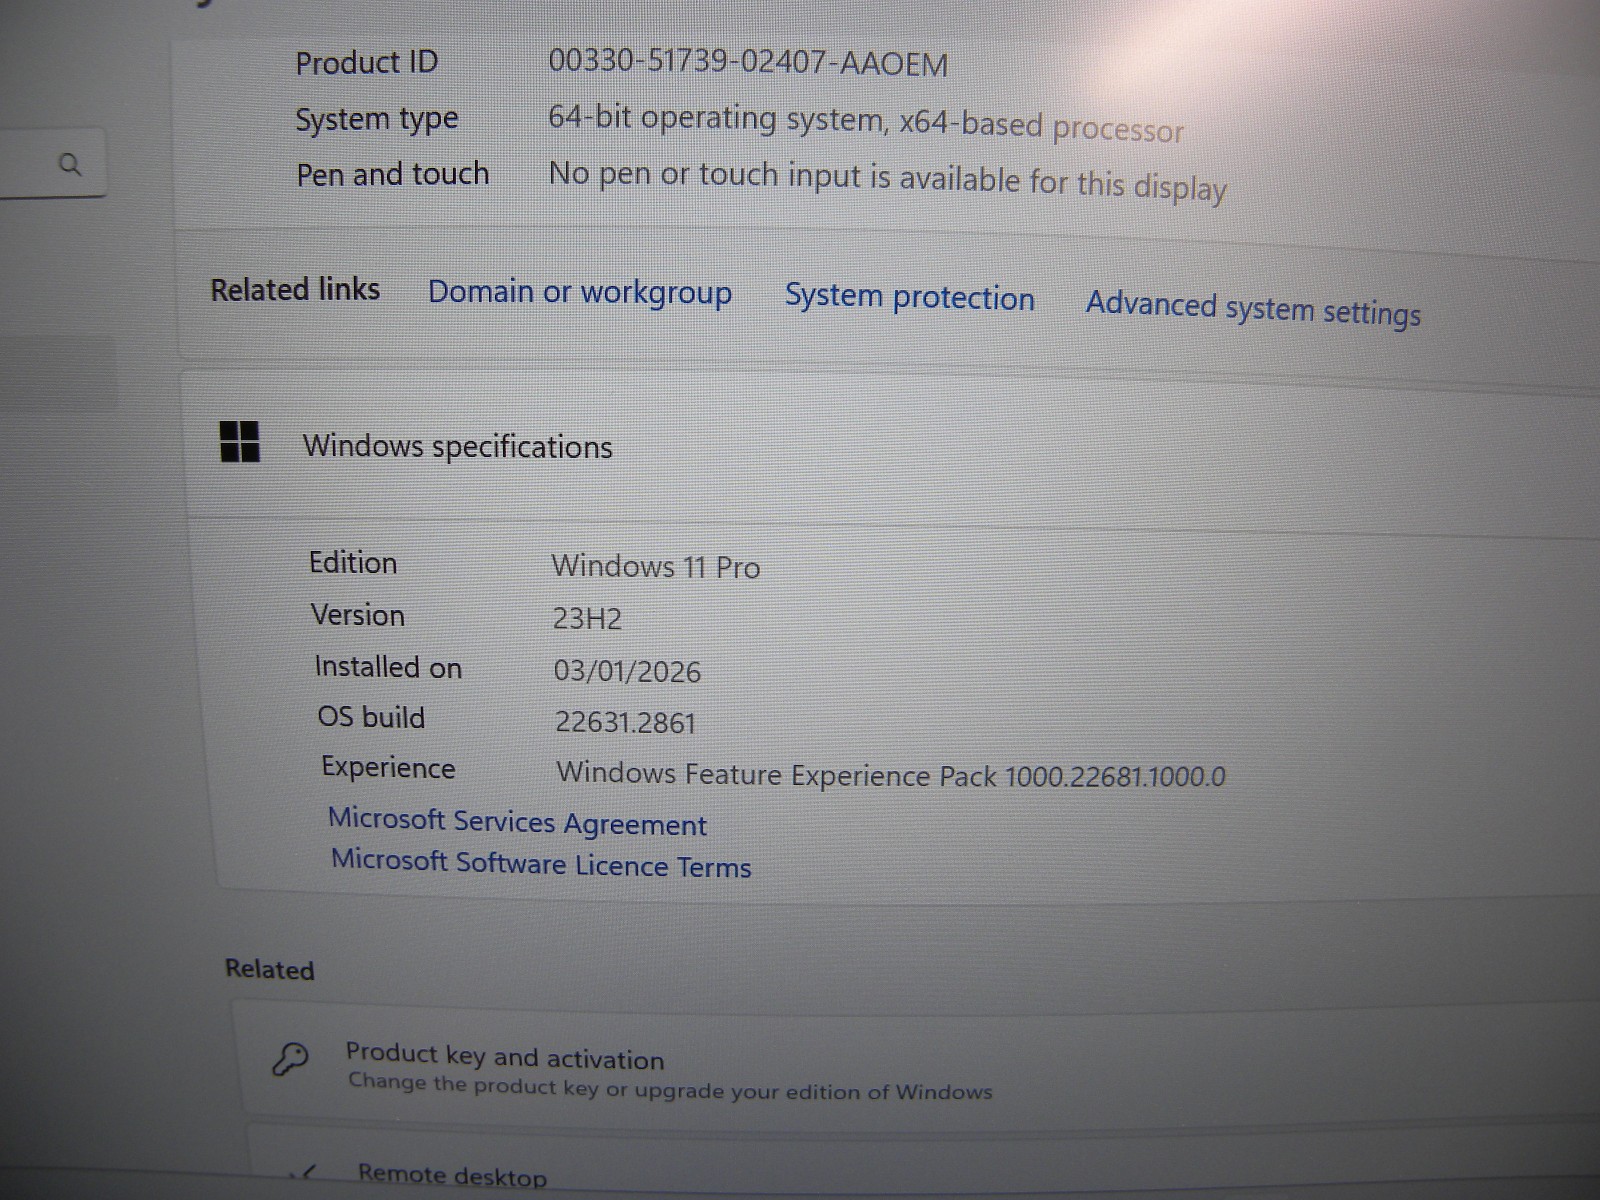Click the Related section heading
The height and width of the screenshot is (1200, 1600).
269,969
